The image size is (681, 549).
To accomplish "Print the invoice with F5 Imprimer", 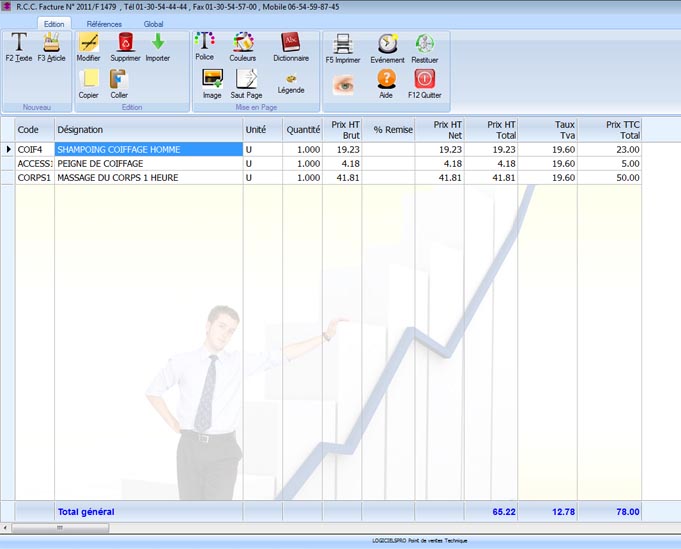I will point(343,44).
